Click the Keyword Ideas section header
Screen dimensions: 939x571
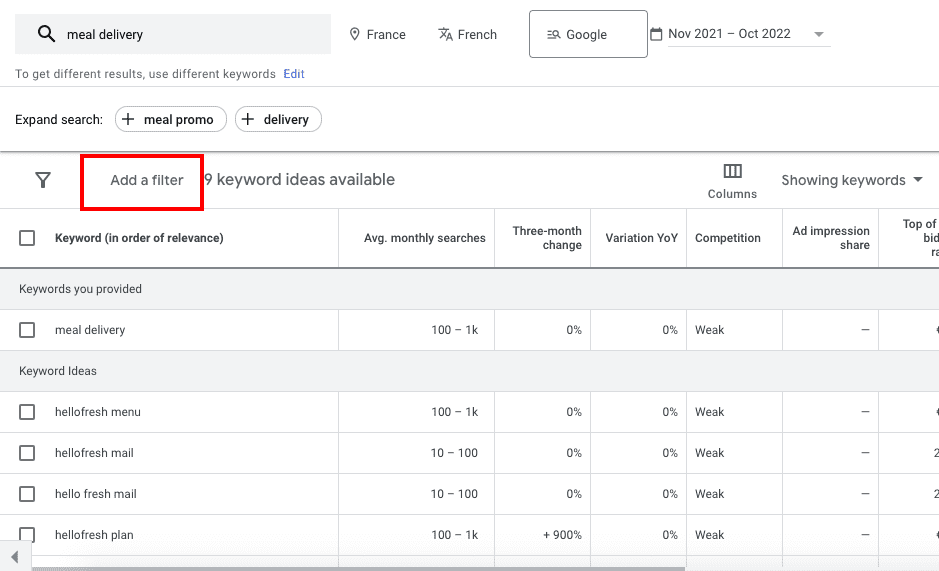pyautogui.click(x=57, y=371)
